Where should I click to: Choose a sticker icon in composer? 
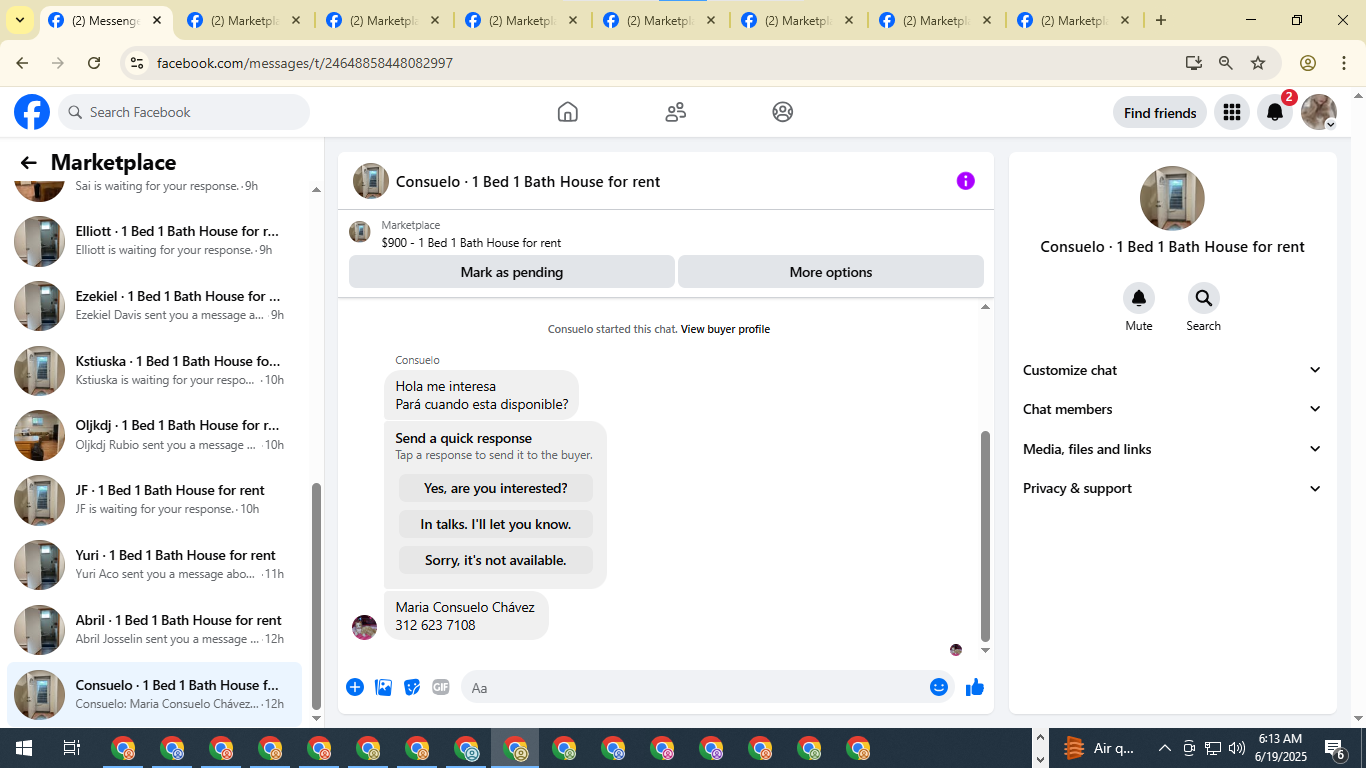point(412,687)
